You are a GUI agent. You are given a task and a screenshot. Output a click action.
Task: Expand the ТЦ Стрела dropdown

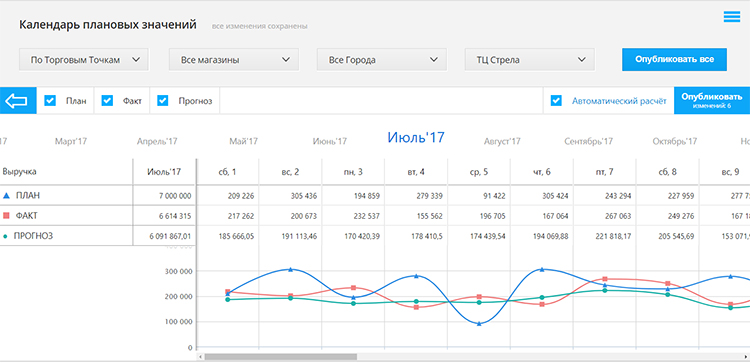pos(529,60)
